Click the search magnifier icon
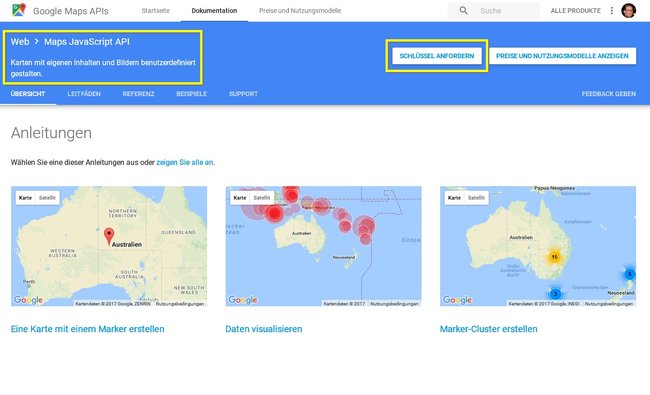 (x=463, y=10)
